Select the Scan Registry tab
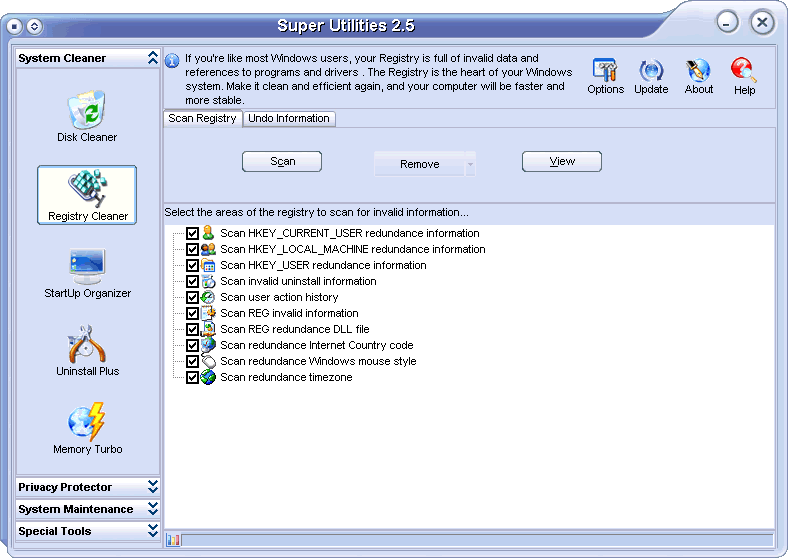The height and width of the screenshot is (558, 788). click(x=202, y=118)
